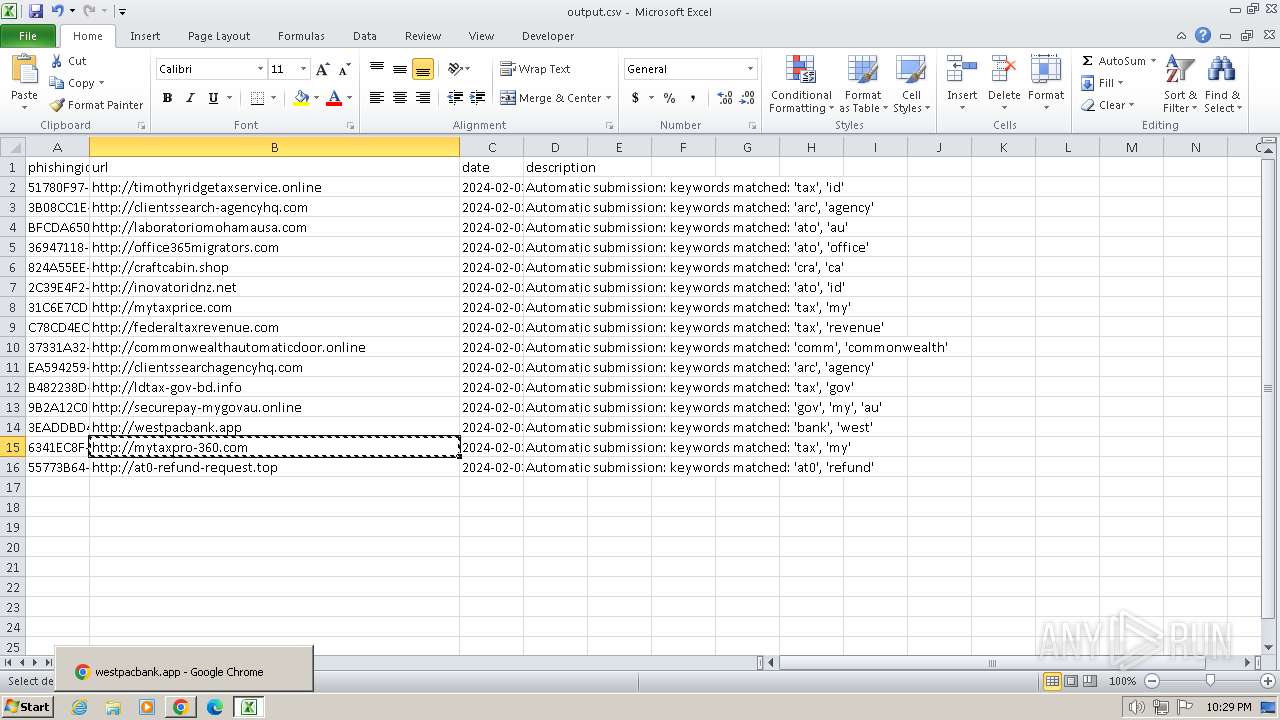The width and height of the screenshot is (1280, 720).
Task: Decrease decimal places
Action: pos(749,98)
